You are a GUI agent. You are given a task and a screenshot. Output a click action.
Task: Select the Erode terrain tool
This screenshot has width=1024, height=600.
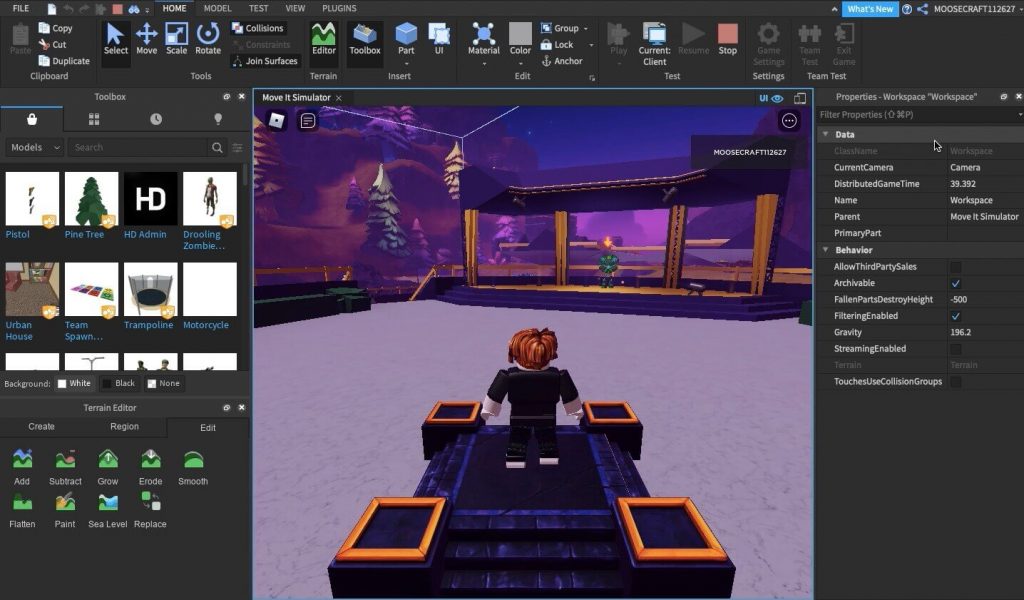(x=150, y=463)
